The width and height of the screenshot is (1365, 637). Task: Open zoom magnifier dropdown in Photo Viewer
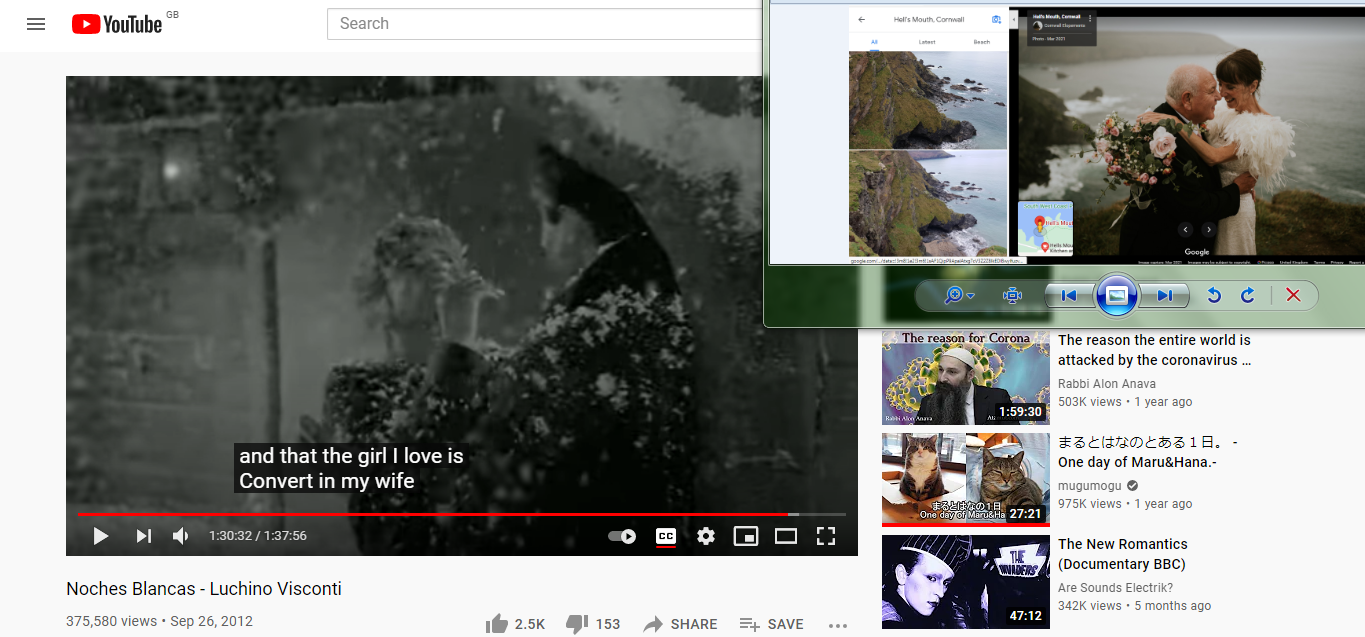[958, 296]
